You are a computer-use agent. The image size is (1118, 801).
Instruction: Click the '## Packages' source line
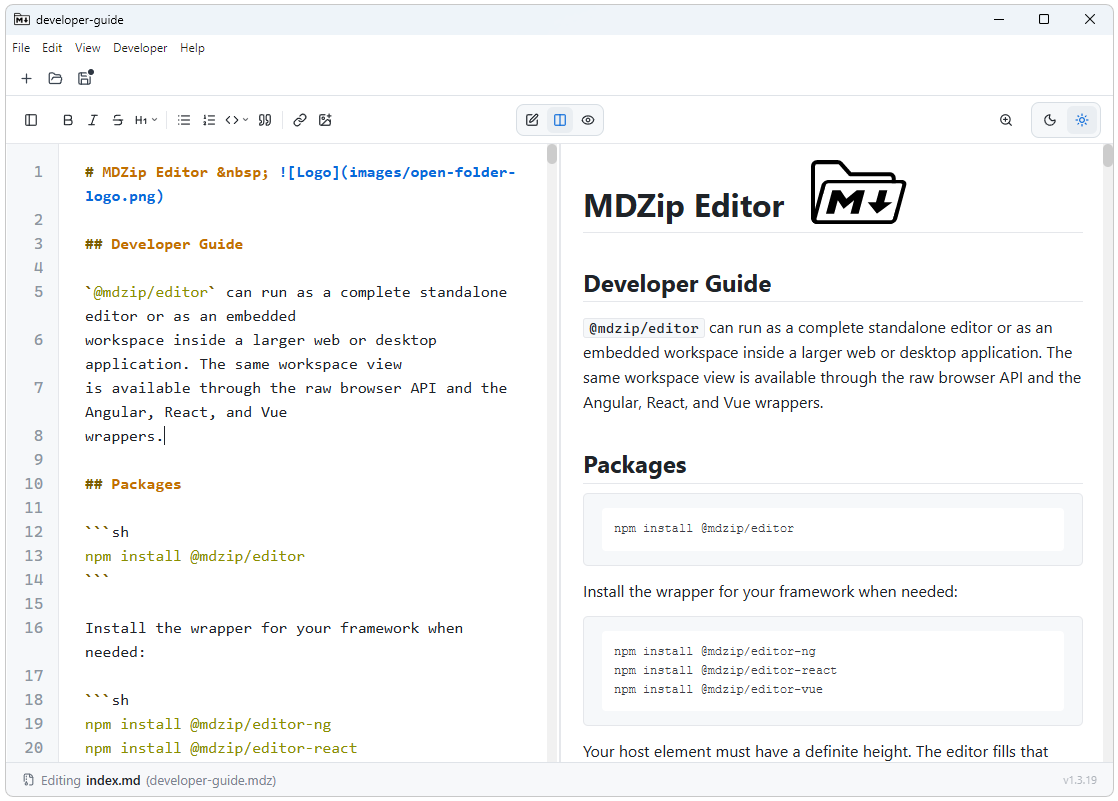click(133, 484)
